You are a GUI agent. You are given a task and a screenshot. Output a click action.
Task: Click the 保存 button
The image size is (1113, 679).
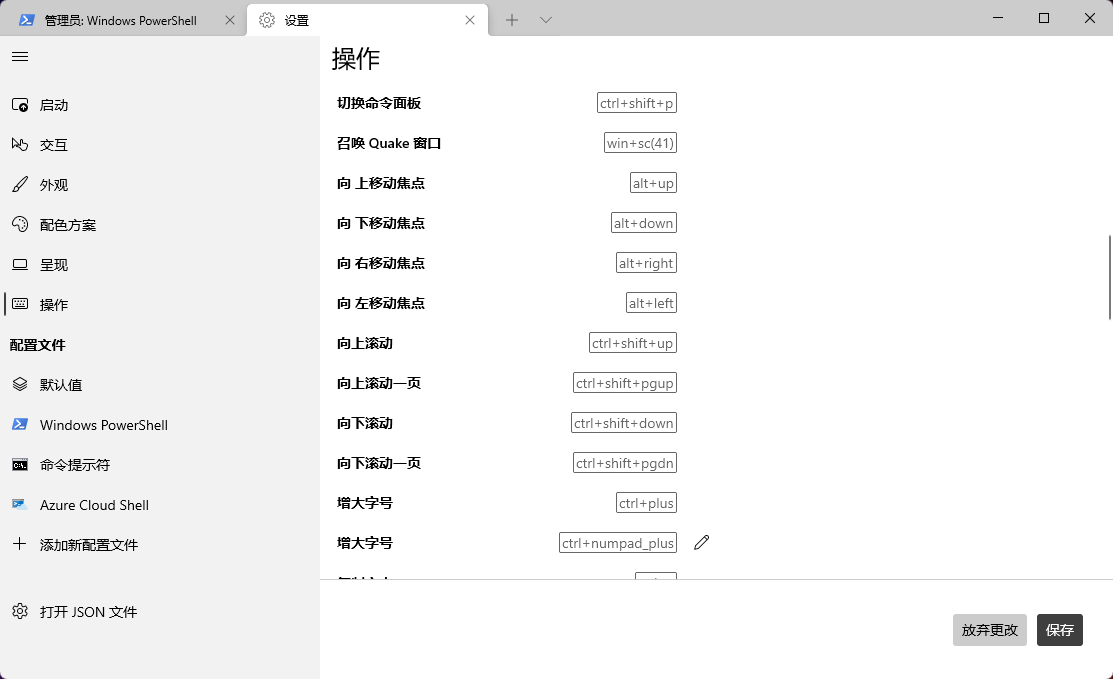tap(1059, 630)
